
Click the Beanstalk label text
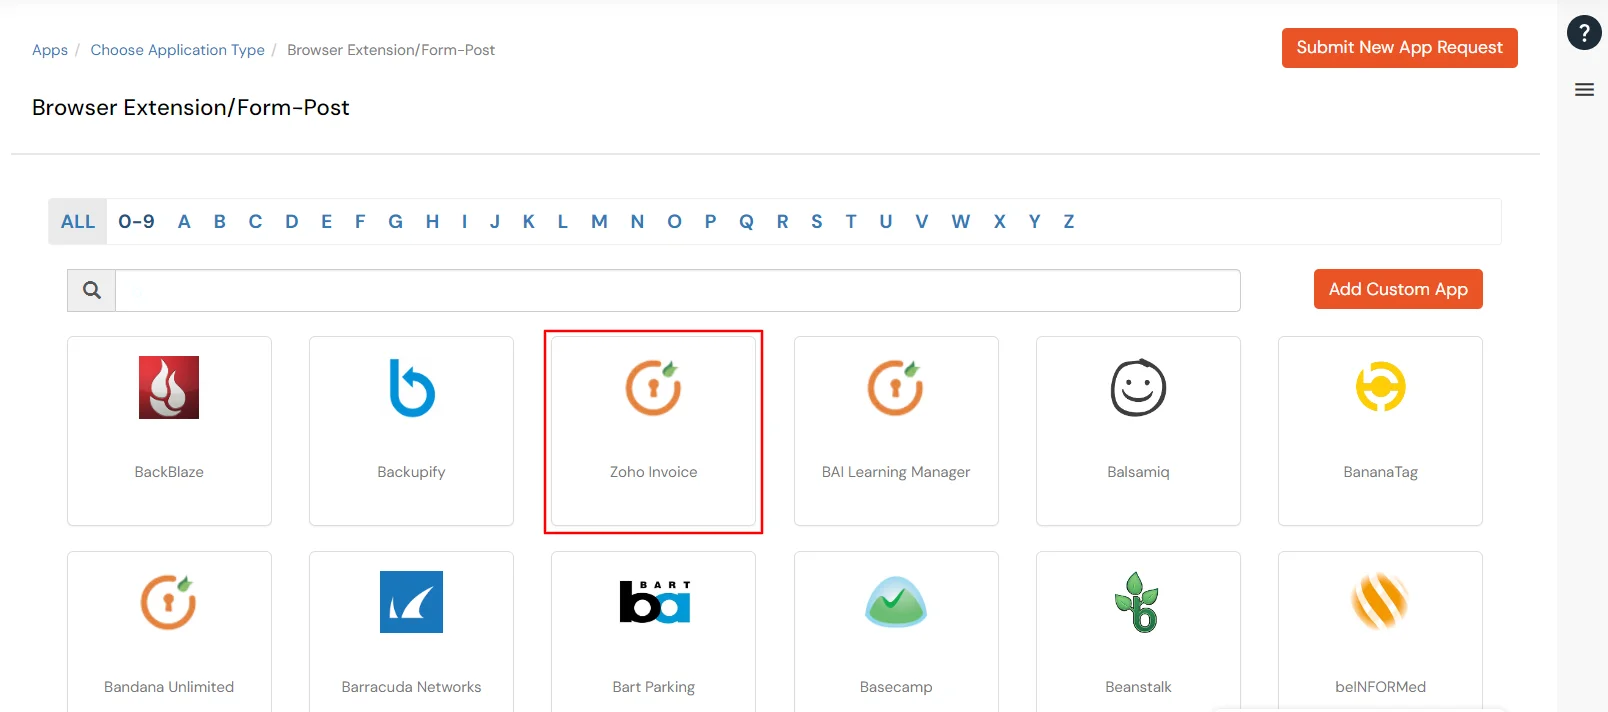coord(1138,687)
